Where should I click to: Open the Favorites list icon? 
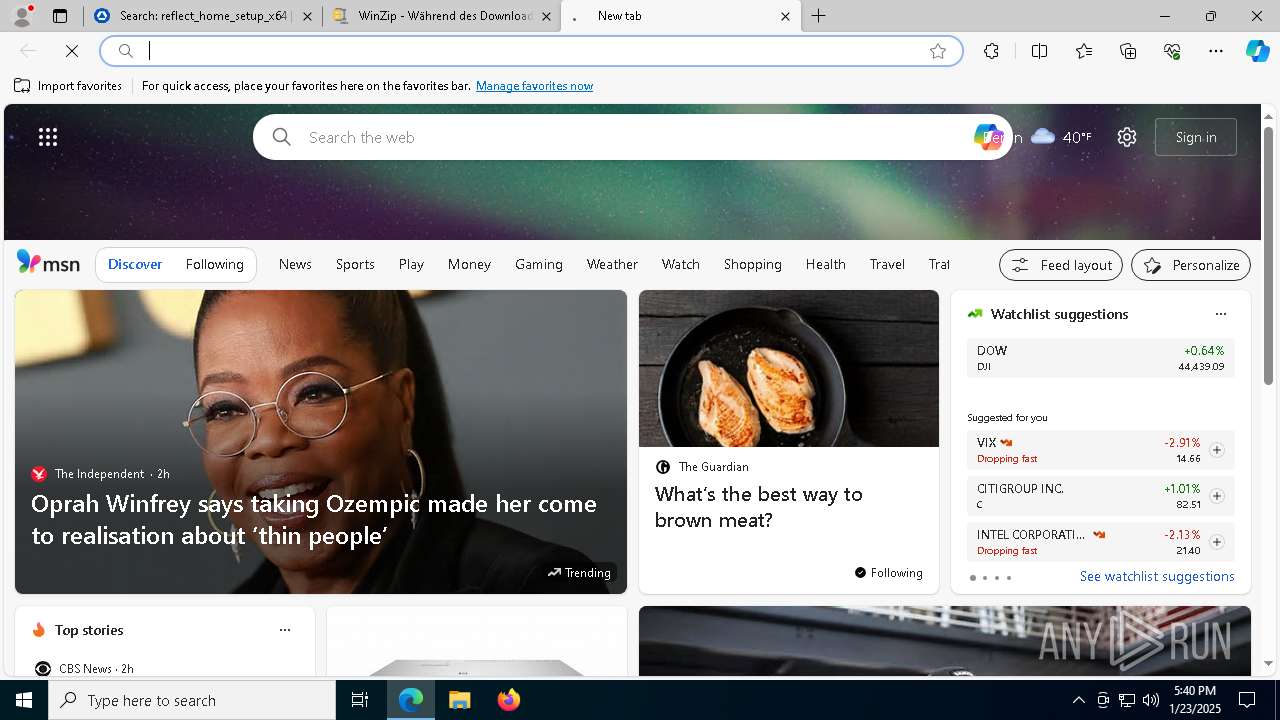1084,51
